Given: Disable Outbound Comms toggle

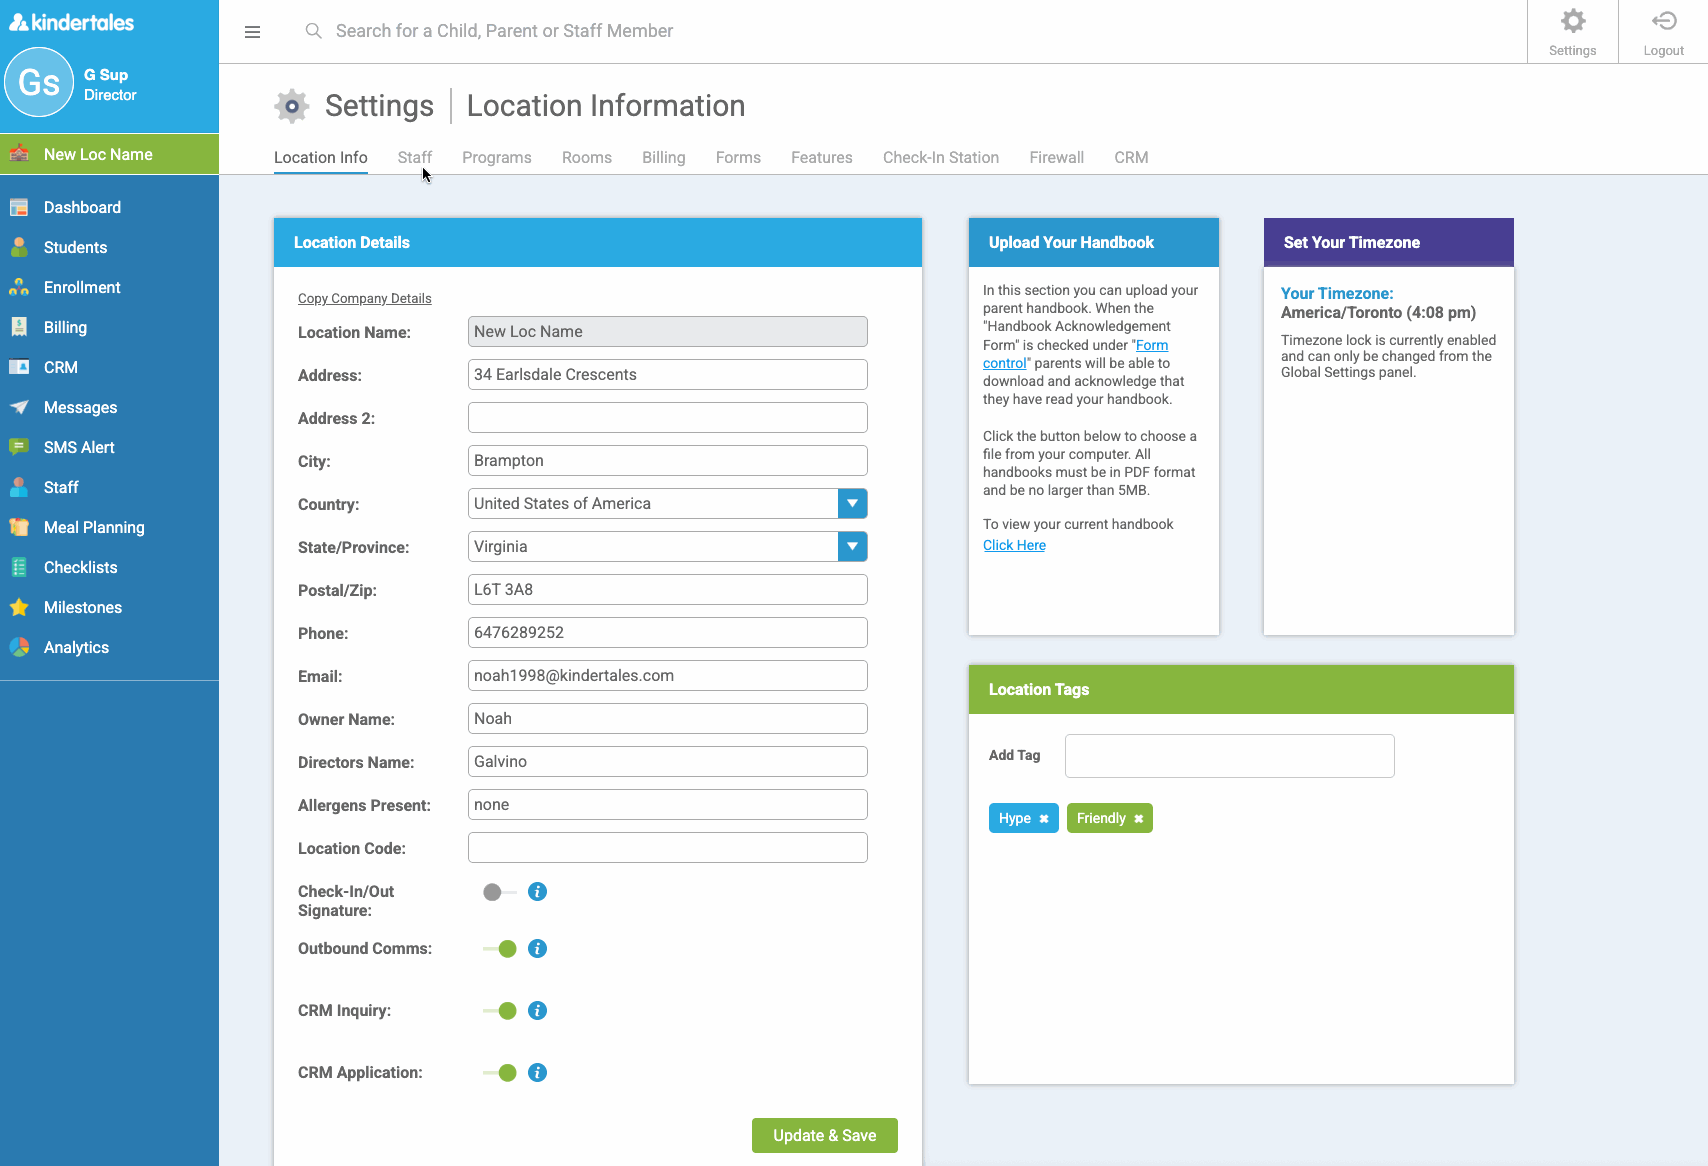Looking at the screenshot, I should click(499, 949).
